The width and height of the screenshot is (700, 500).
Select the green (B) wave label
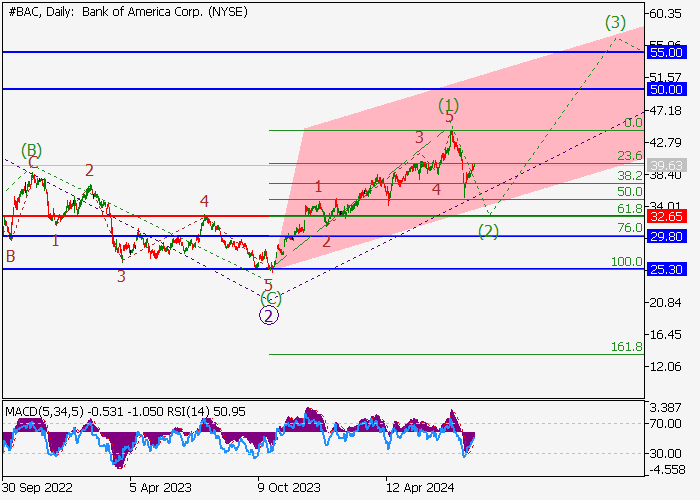pyautogui.click(x=31, y=150)
